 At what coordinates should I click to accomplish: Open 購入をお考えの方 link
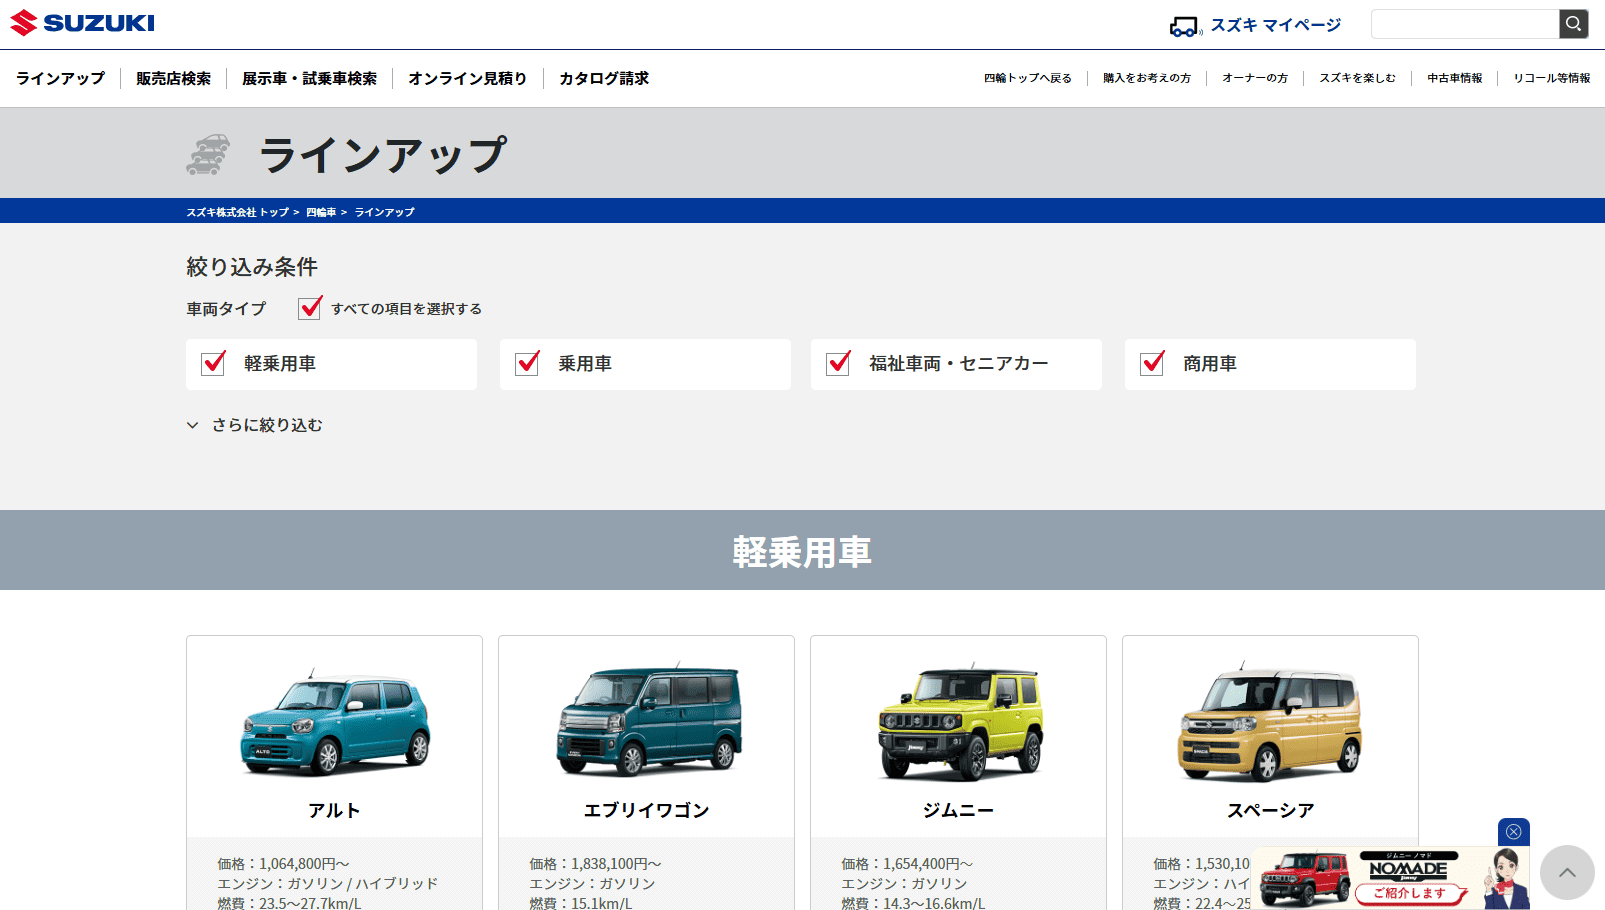(1147, 78)
